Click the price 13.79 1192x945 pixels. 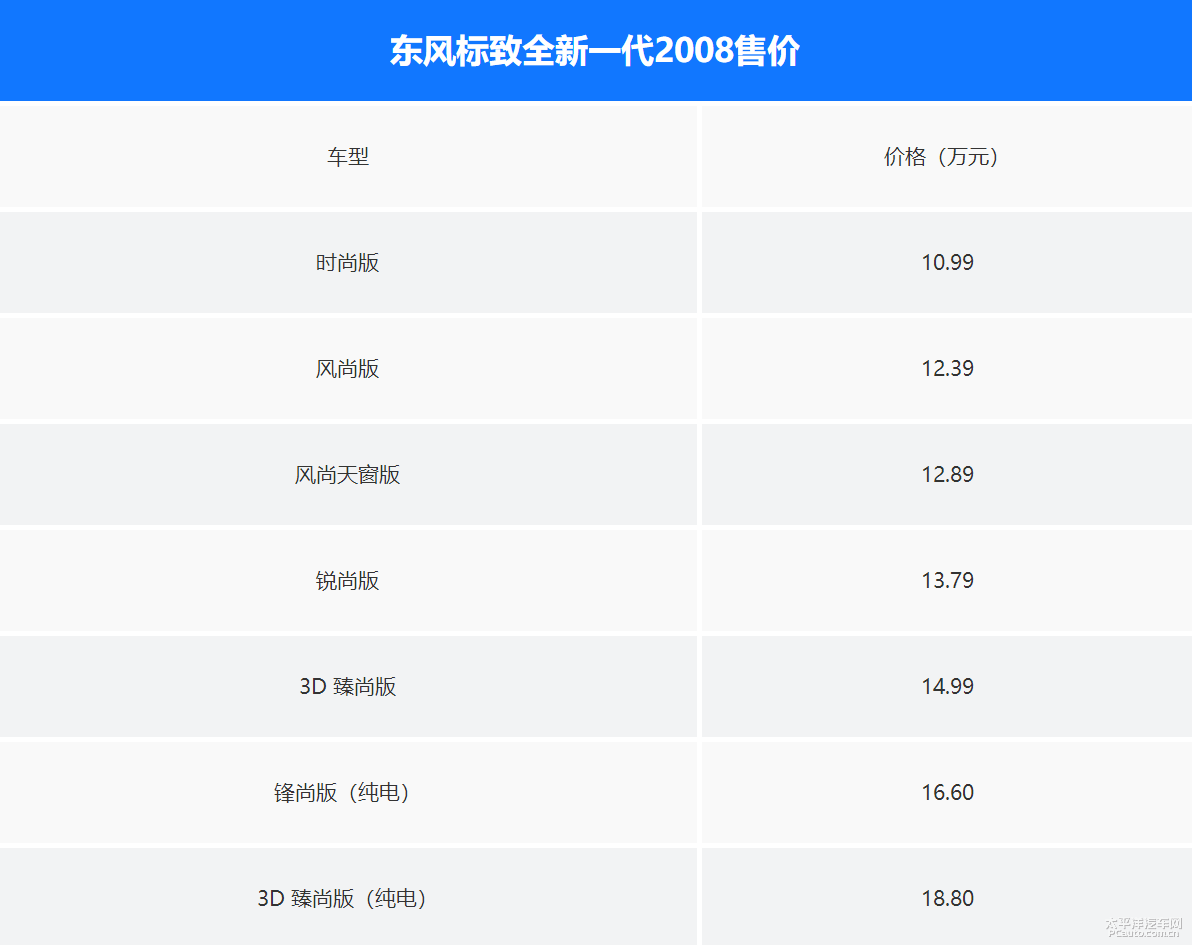click(x=947, y=581)
